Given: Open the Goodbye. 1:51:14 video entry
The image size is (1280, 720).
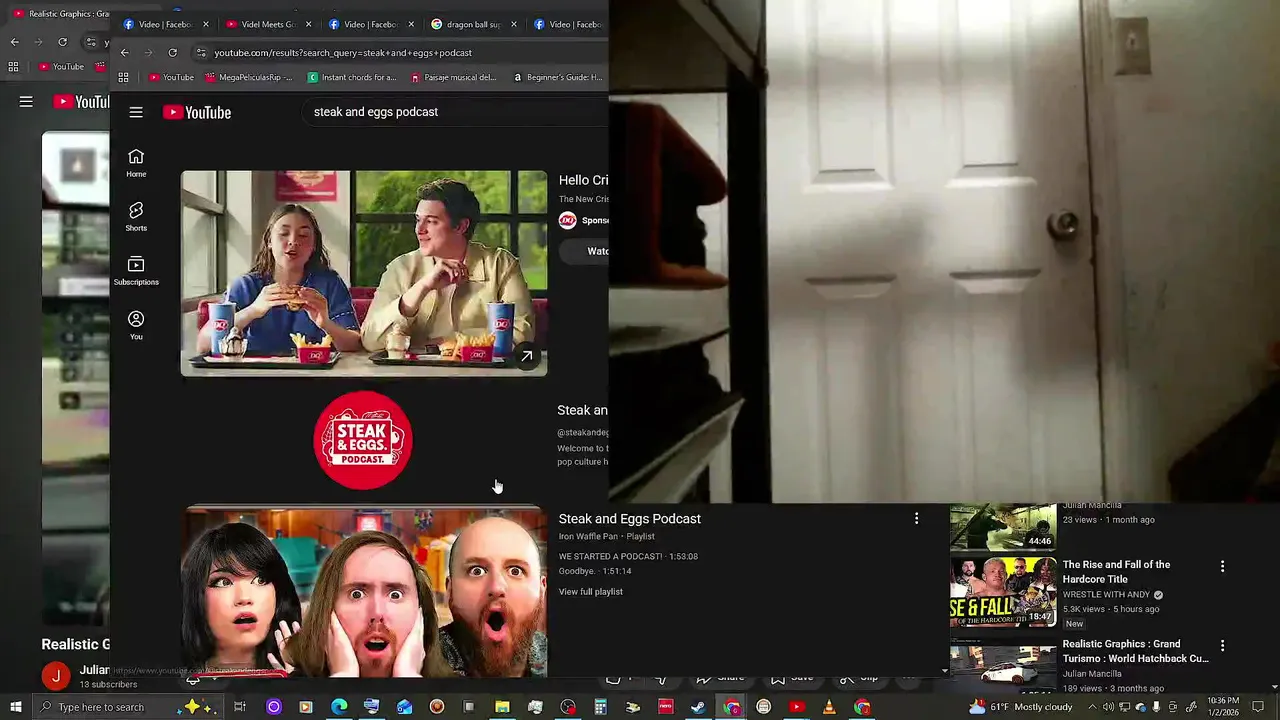Looking at the screenshot, I should pyautogui.click(x=595, y=571).
